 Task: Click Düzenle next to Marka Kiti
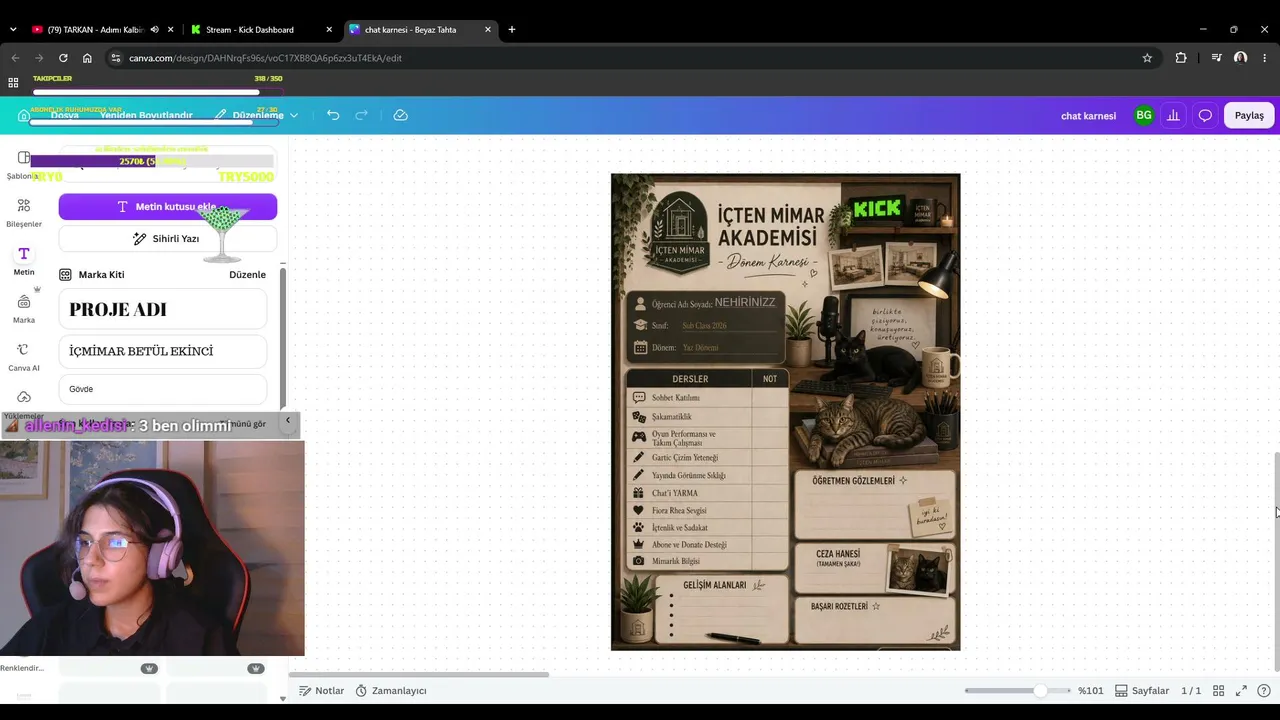[x=247, y=274]
